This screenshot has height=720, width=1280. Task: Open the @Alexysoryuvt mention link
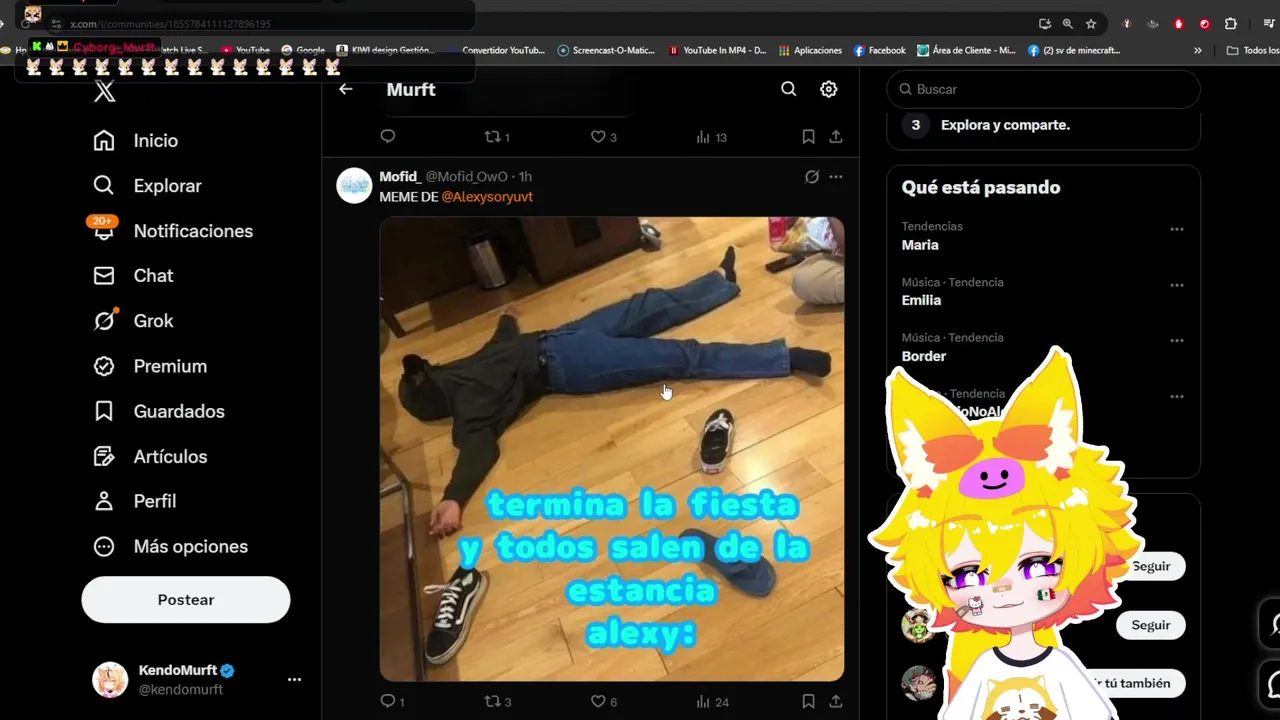click(x=487, y=197)
